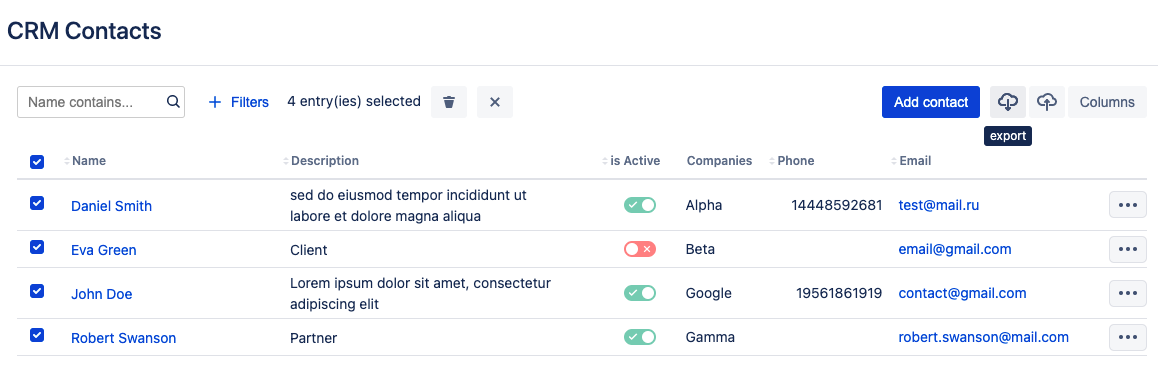This screenshot has width=1158, height=374.
Task: Turn on Eva Green's is Active toggle
Action: (x=640, y=249)
